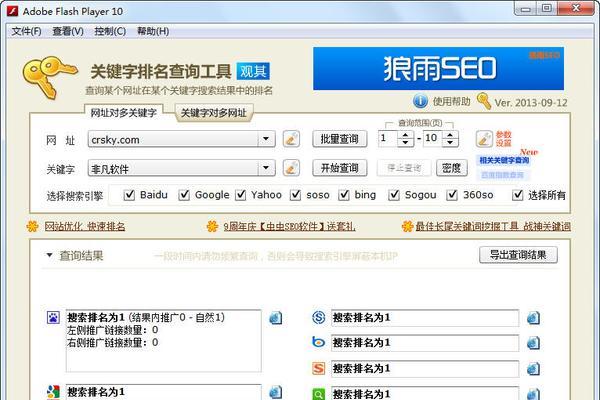Open the 控制(C) menu

tap(110, 31)
